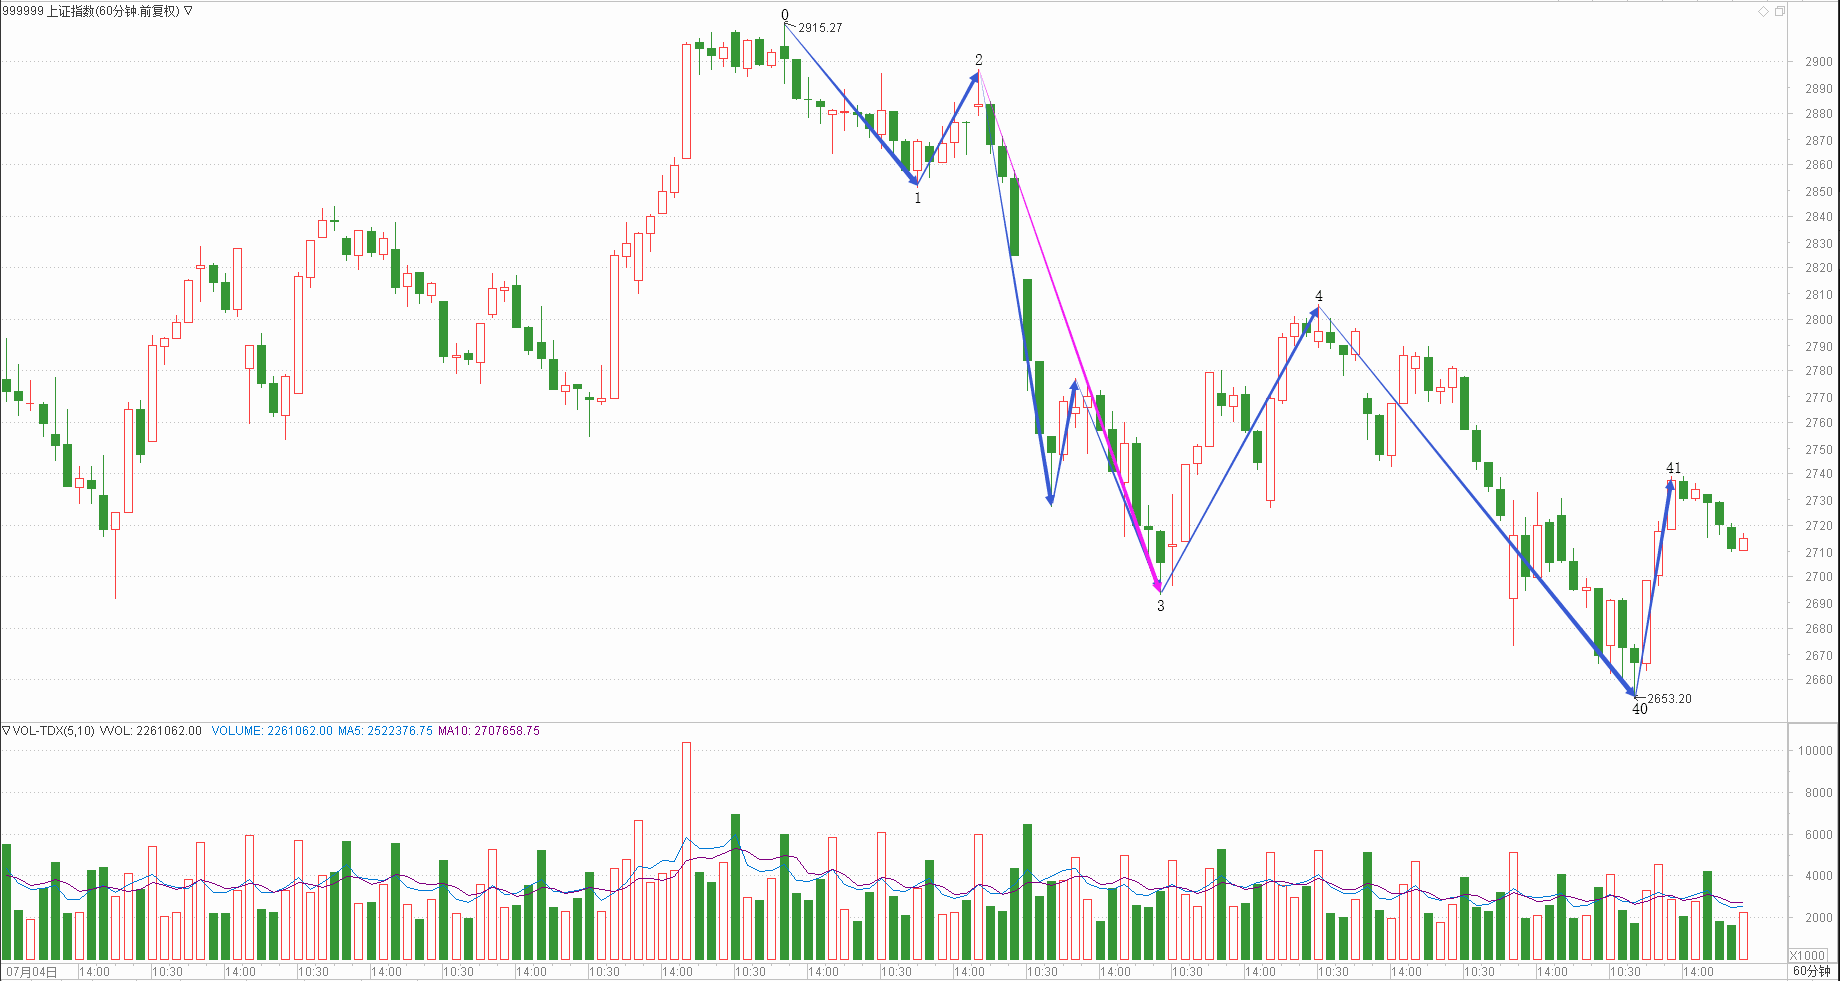The image size is (1840, 981).
Task: Expand the VOL-TDX indicator triangle menu
Action: [6, 731]
